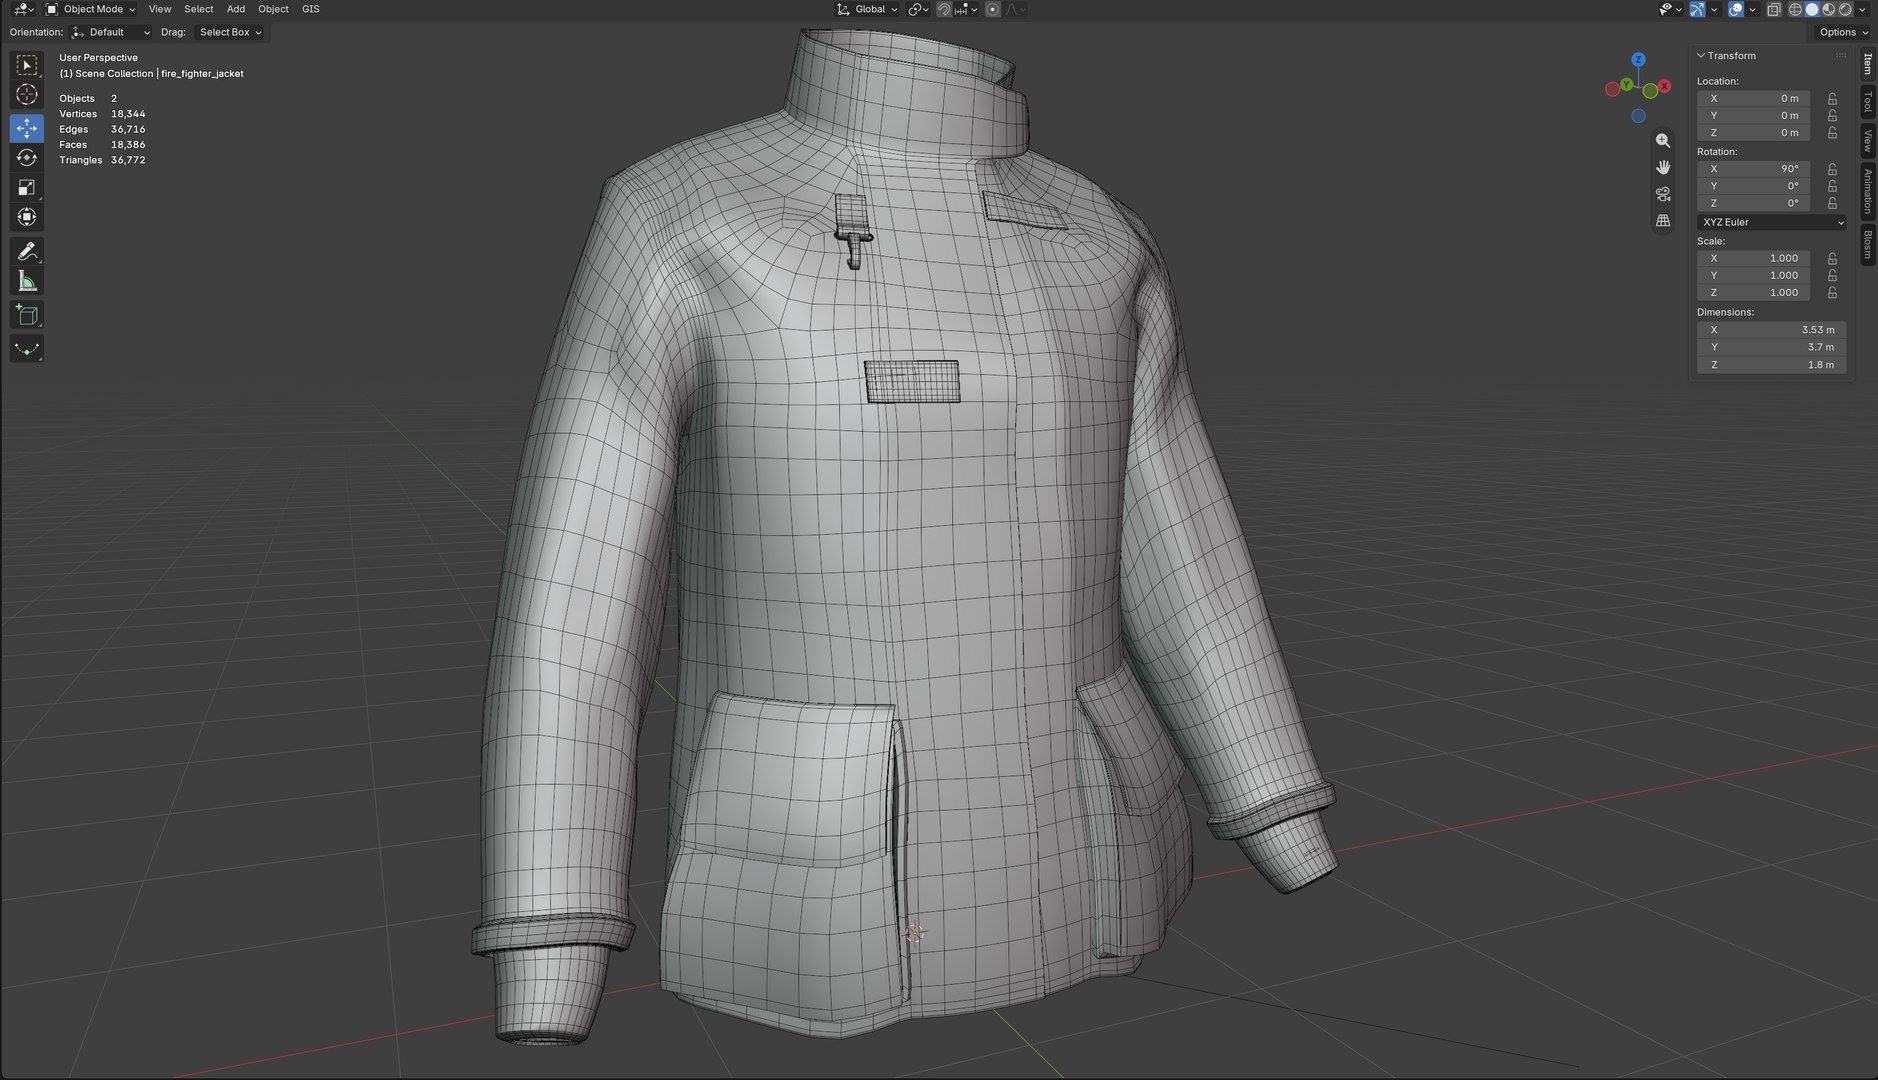Viewport: 1878px width, 1080px height.
Task: Toggle proportional editing
Action: click(x=992, y=9)
